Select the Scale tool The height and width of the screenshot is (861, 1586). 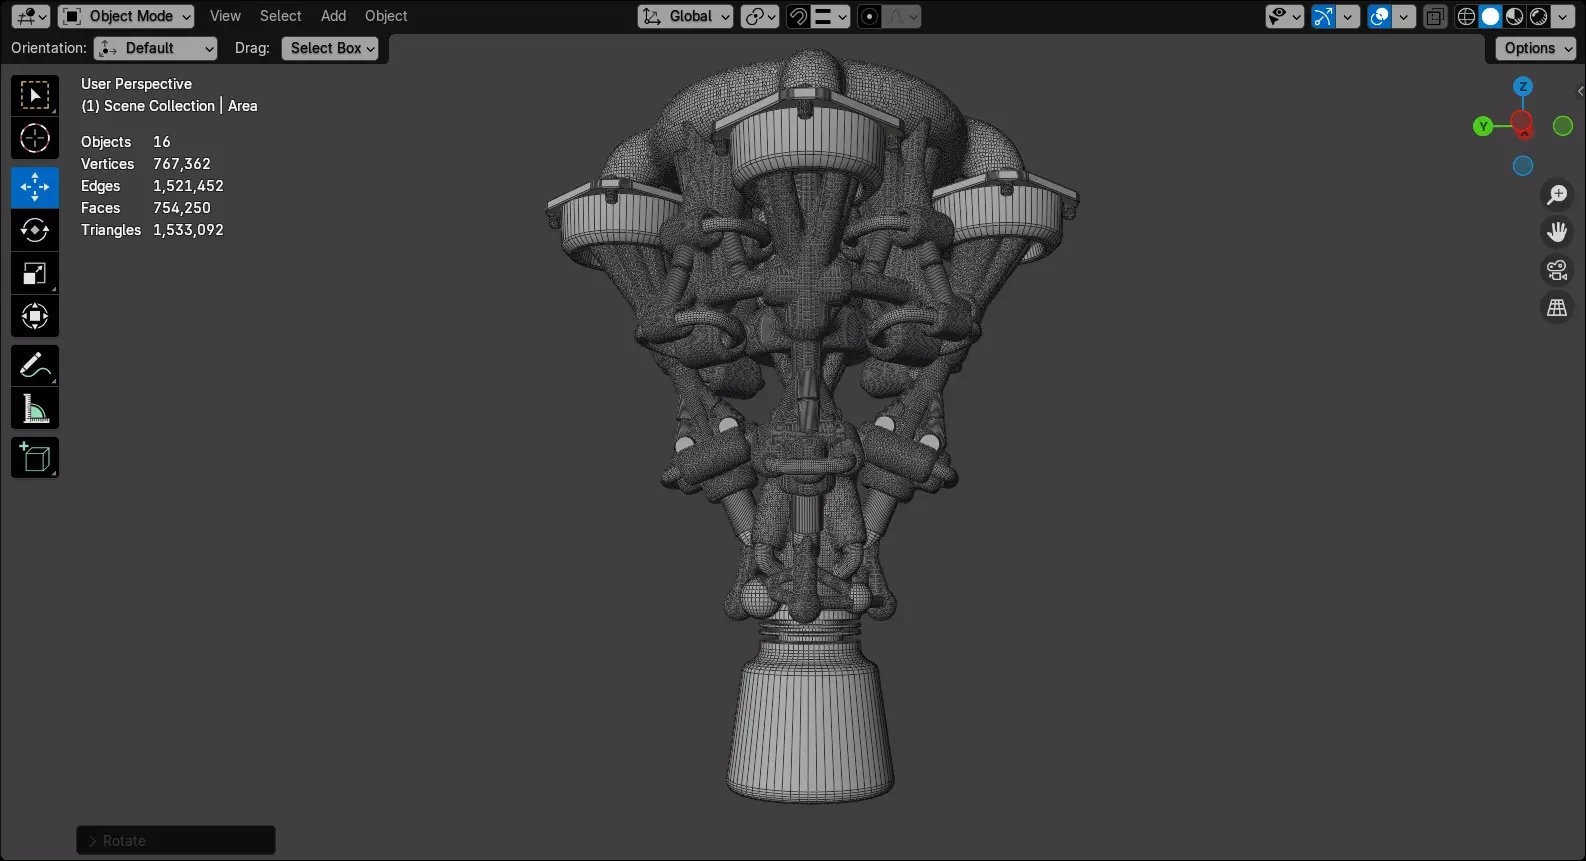(35, 273)
